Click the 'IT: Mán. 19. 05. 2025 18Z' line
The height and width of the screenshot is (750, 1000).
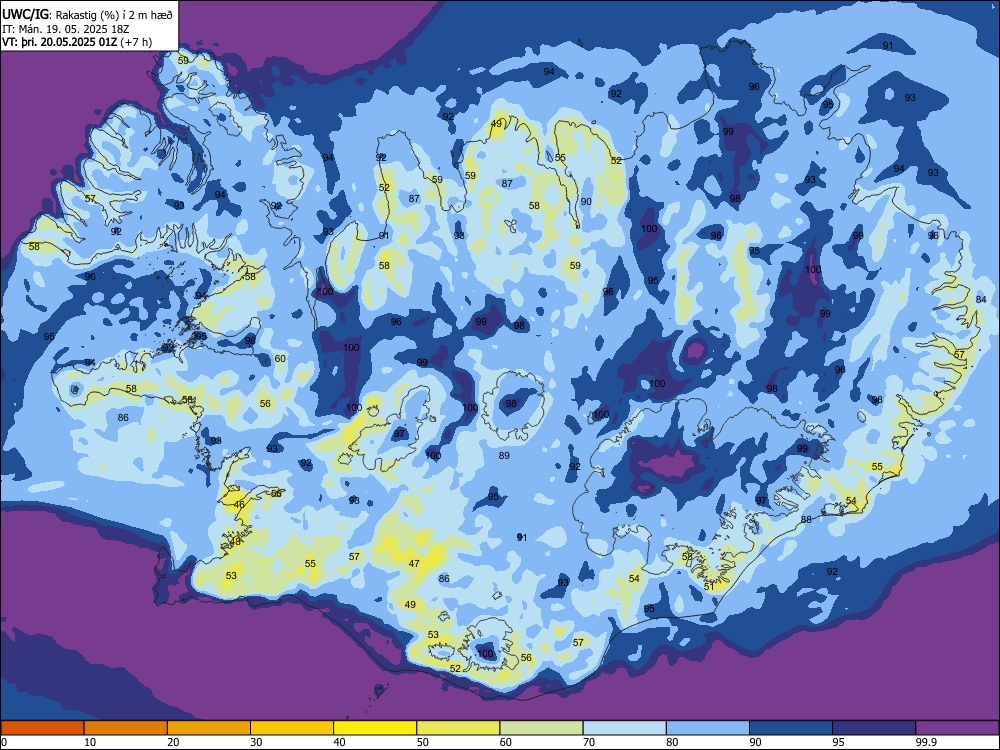point(66,29)
